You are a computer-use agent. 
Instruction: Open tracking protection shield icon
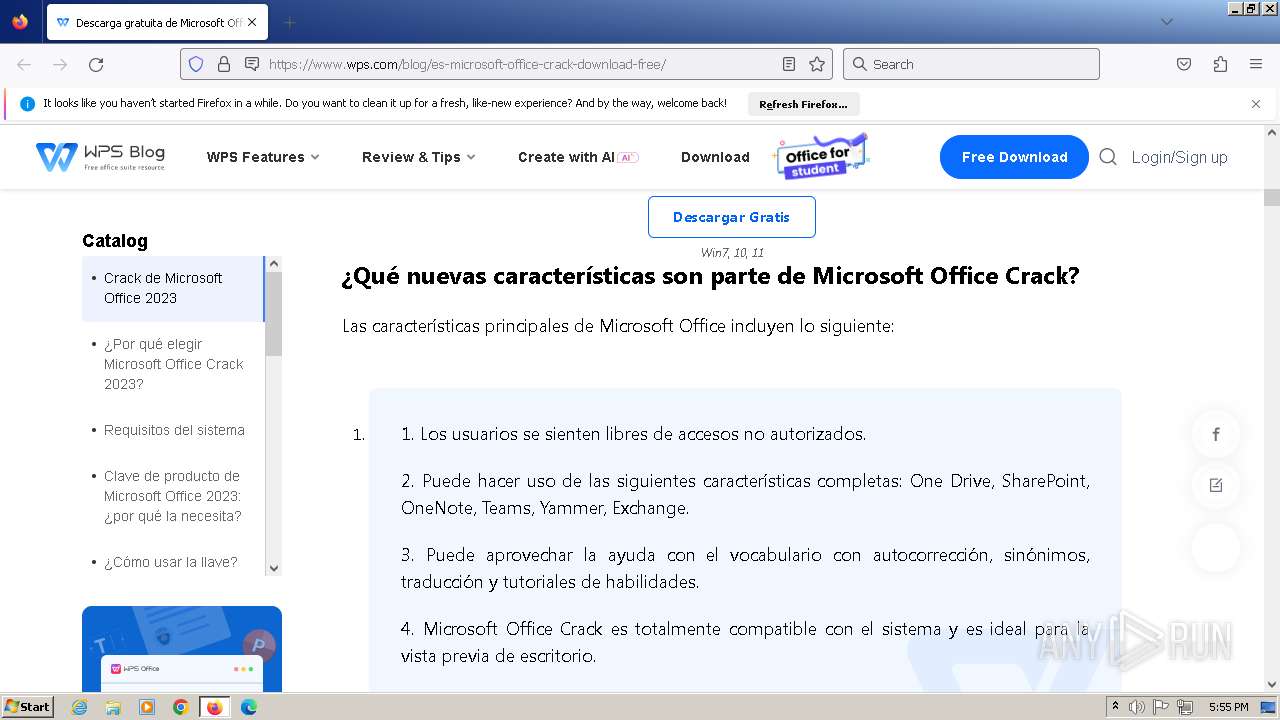pyautogui.click(x=196, y=64)
